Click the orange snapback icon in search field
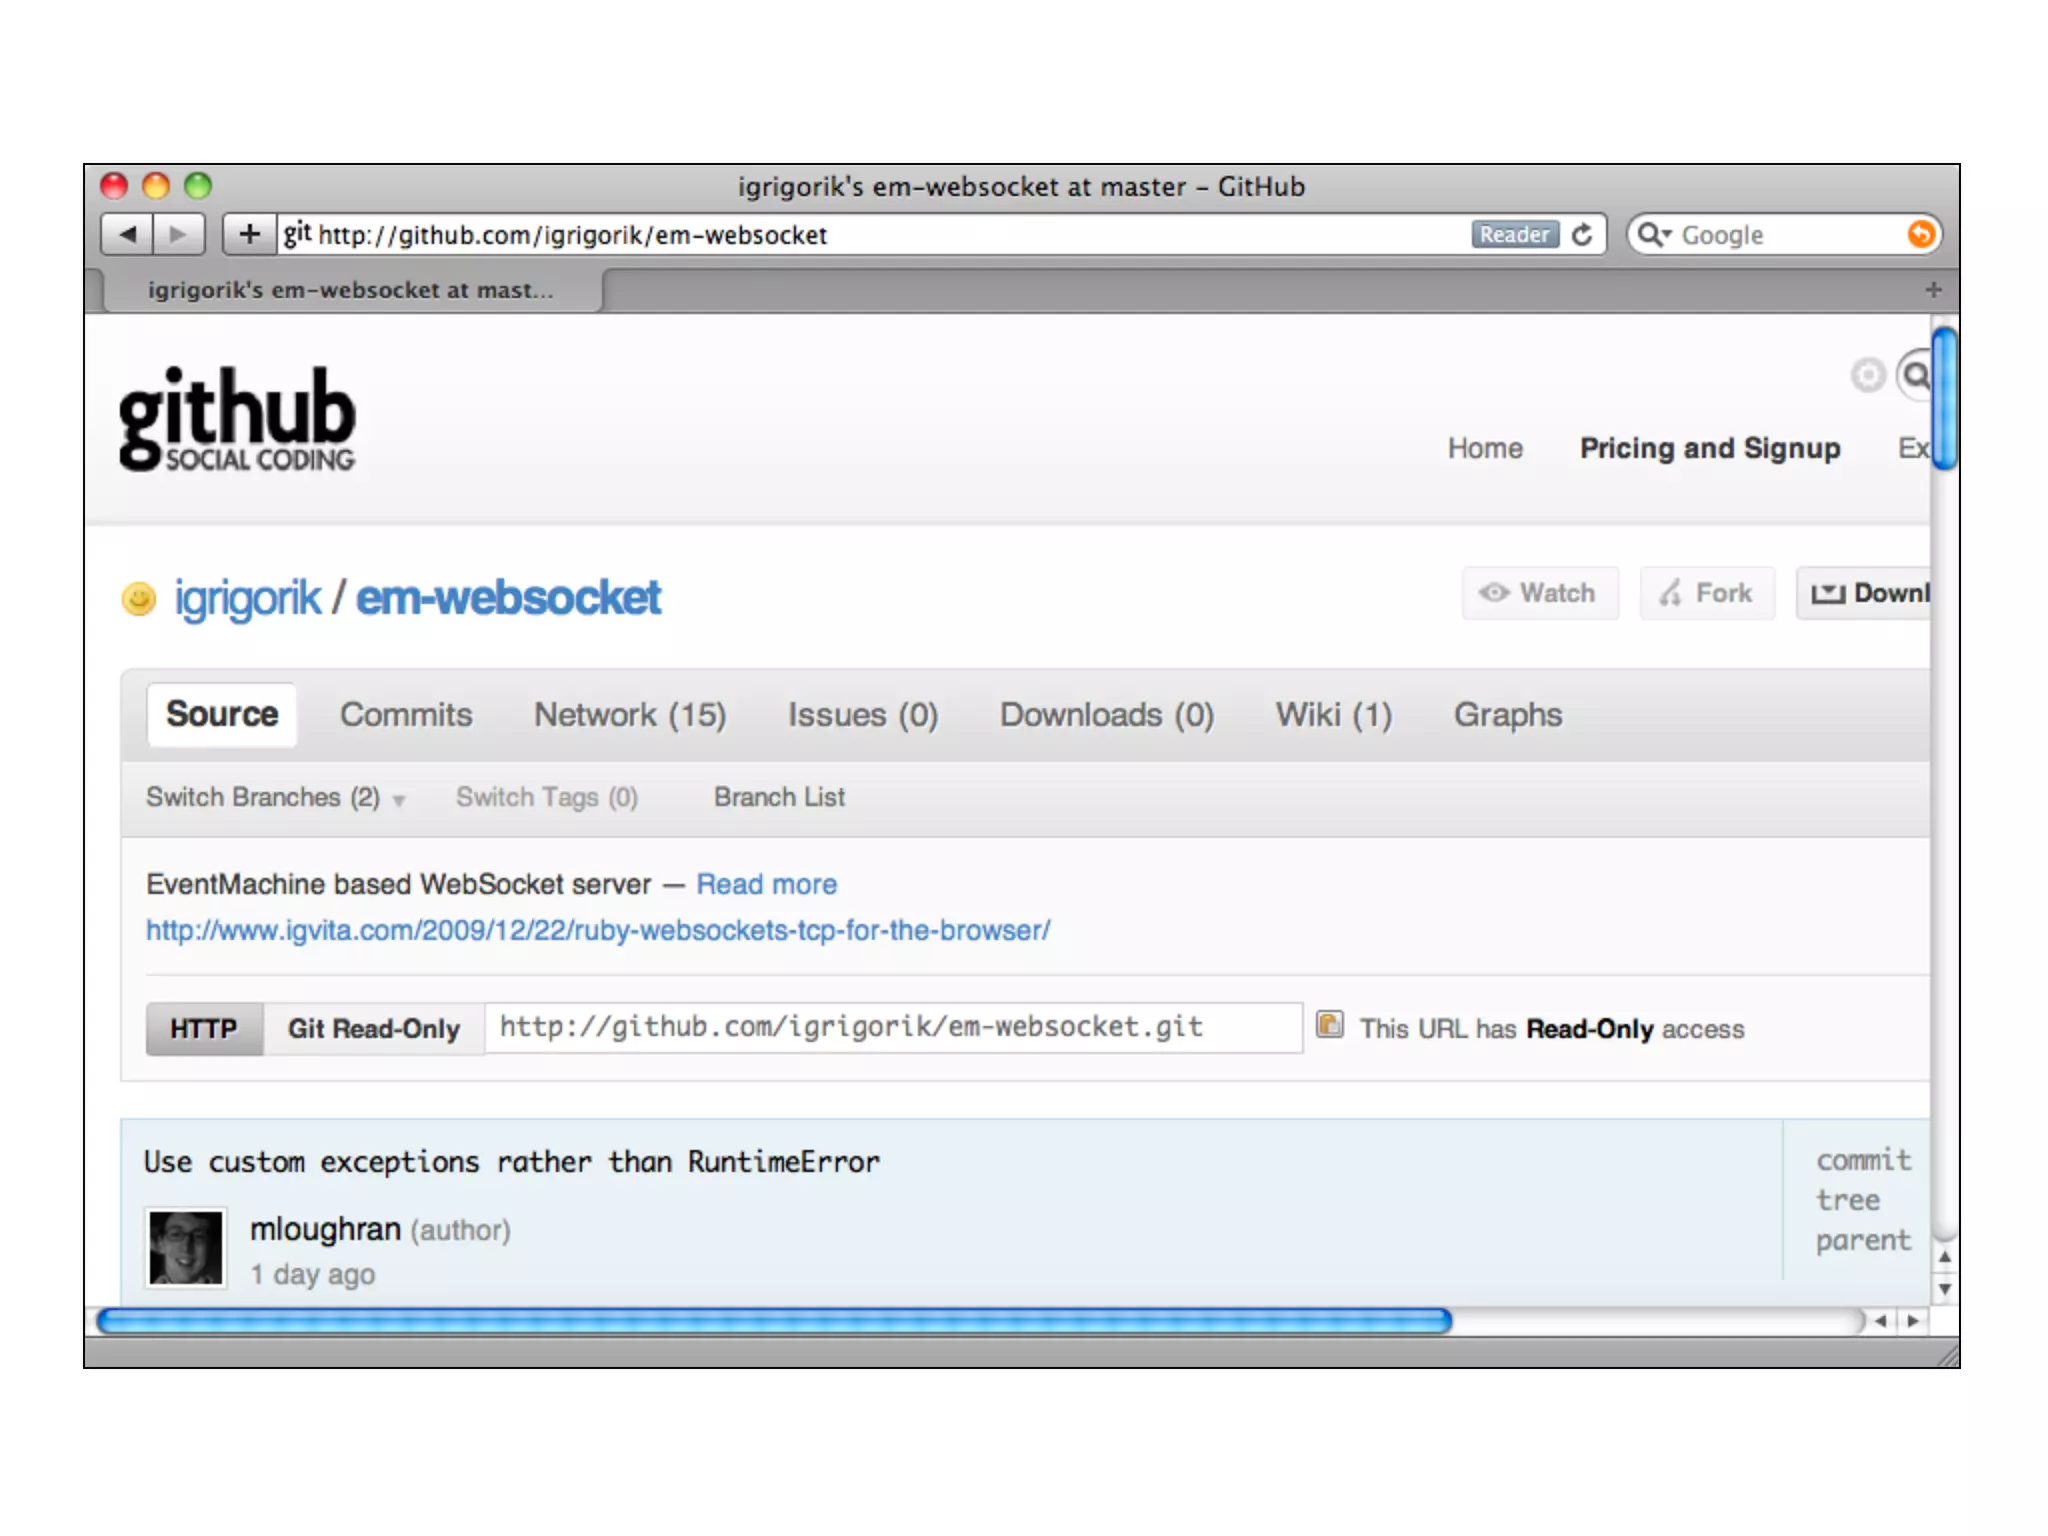This screenshot has height=1536, width=2048. tap(1919, 234)
